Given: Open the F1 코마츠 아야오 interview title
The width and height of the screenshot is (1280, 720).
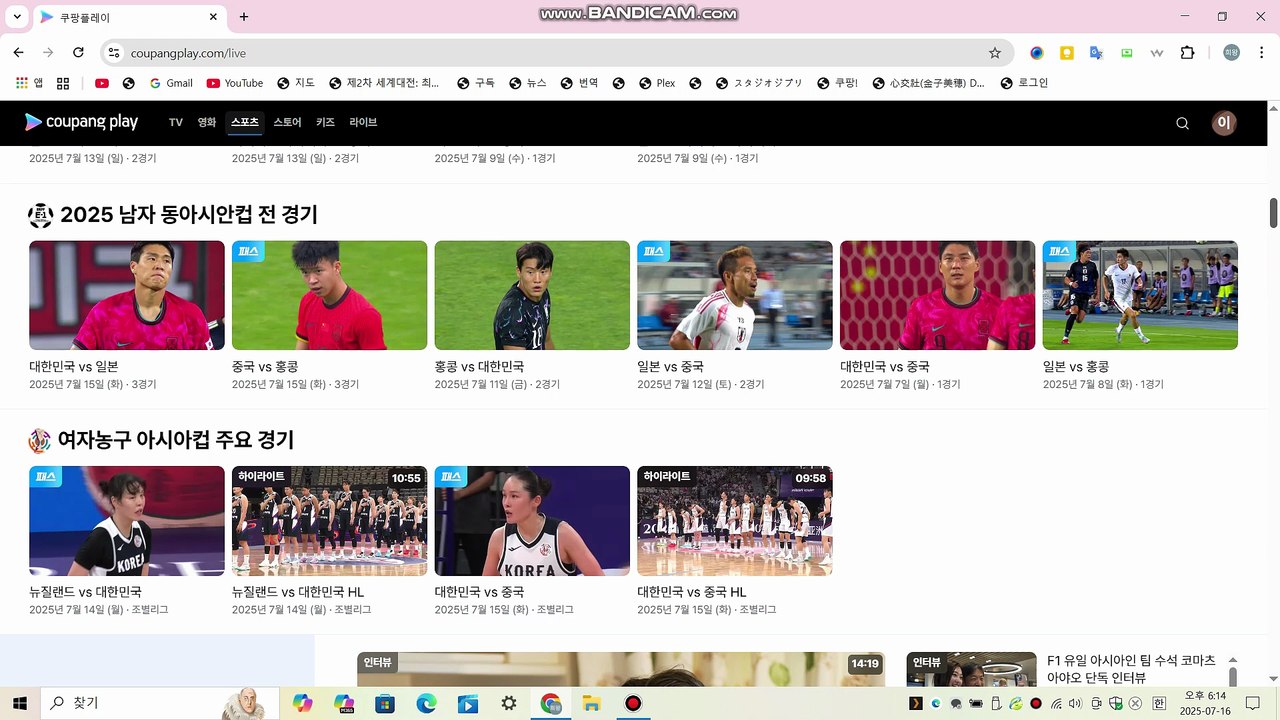Looking at the screenshot, I should click(1131, 669).
